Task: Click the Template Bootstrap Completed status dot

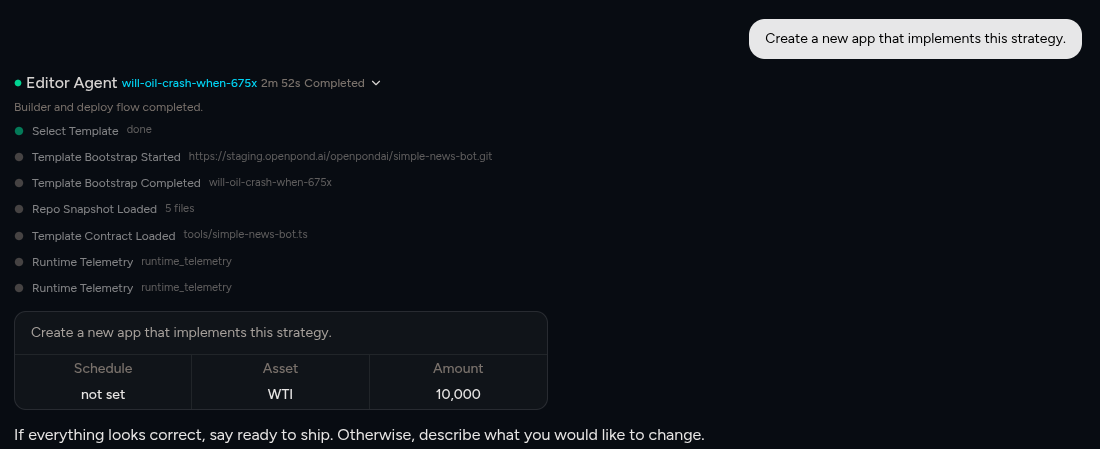Action: pos(19,183)
